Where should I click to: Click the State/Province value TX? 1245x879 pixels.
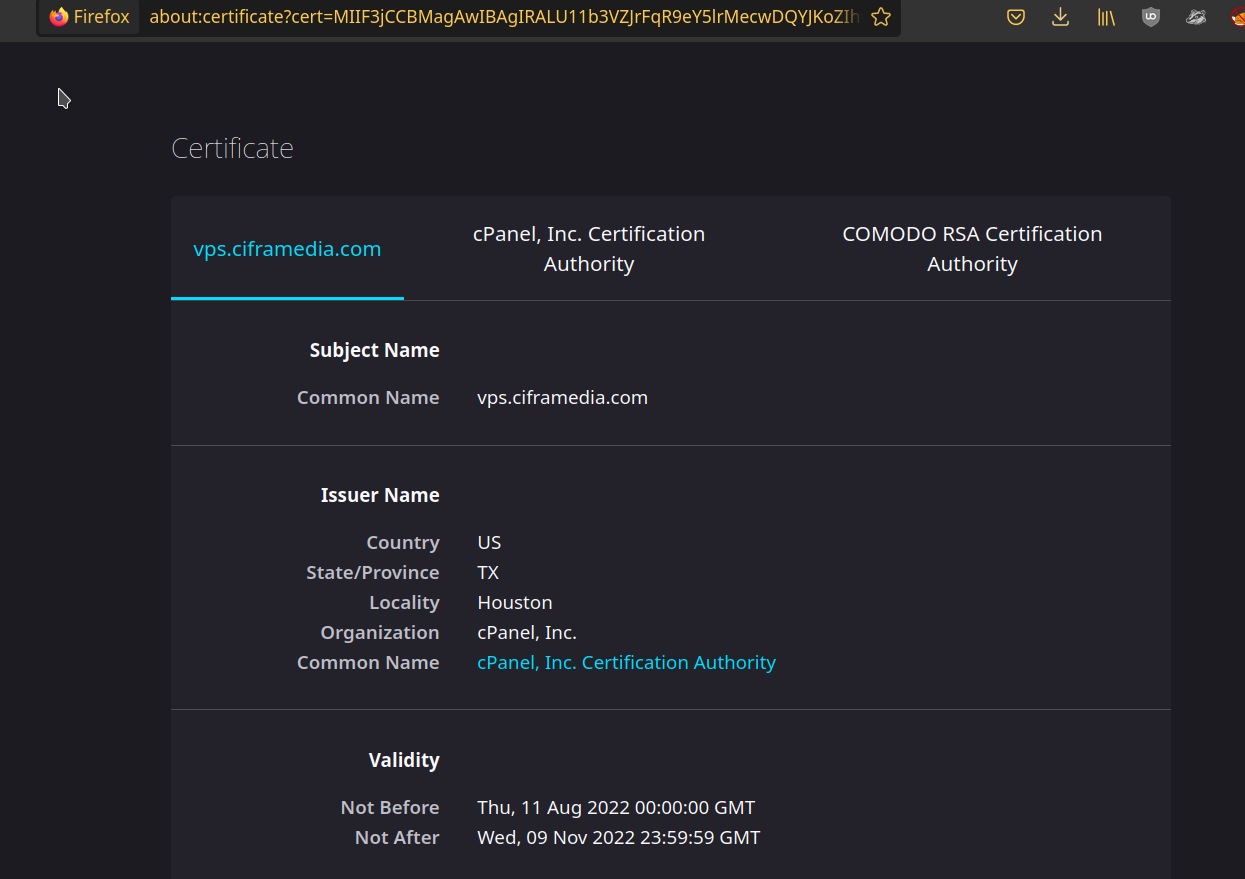[x=488, y=573]
